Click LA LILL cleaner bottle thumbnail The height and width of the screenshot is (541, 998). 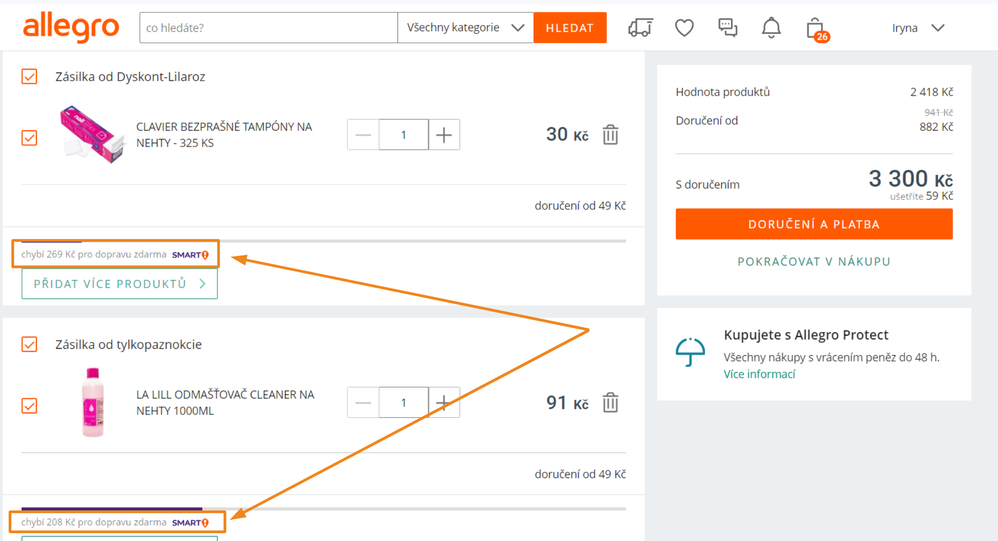click(x=93, y=402)
